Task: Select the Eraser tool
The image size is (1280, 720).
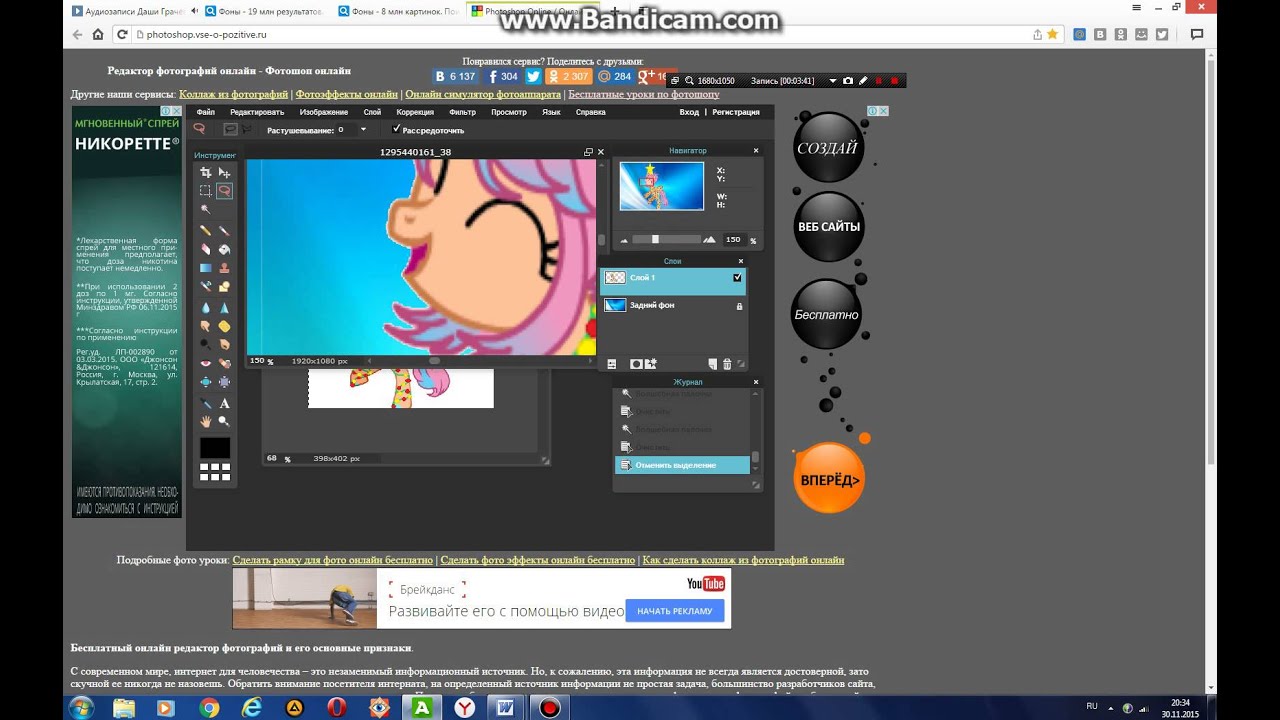Action: pyautogui.click(x=206, y=249)
